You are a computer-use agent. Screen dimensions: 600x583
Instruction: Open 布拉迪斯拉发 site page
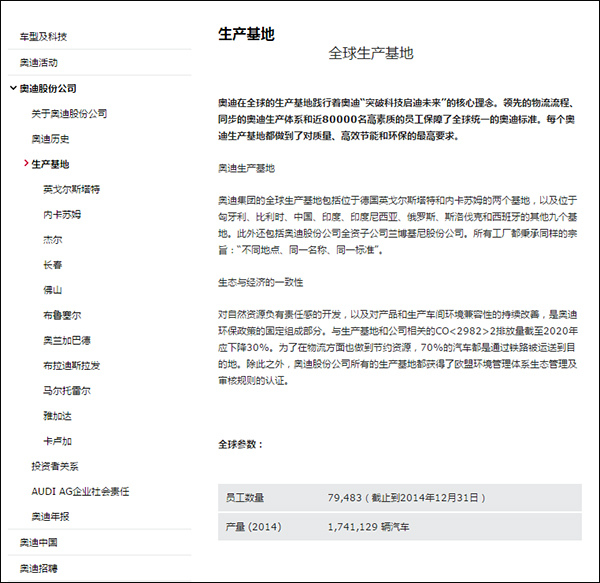[71, 365]
